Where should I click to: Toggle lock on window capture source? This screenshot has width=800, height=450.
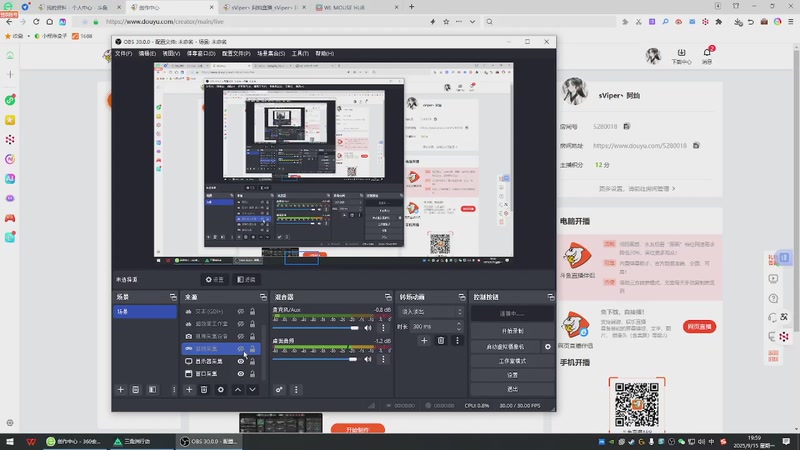[x=253, y=373]
